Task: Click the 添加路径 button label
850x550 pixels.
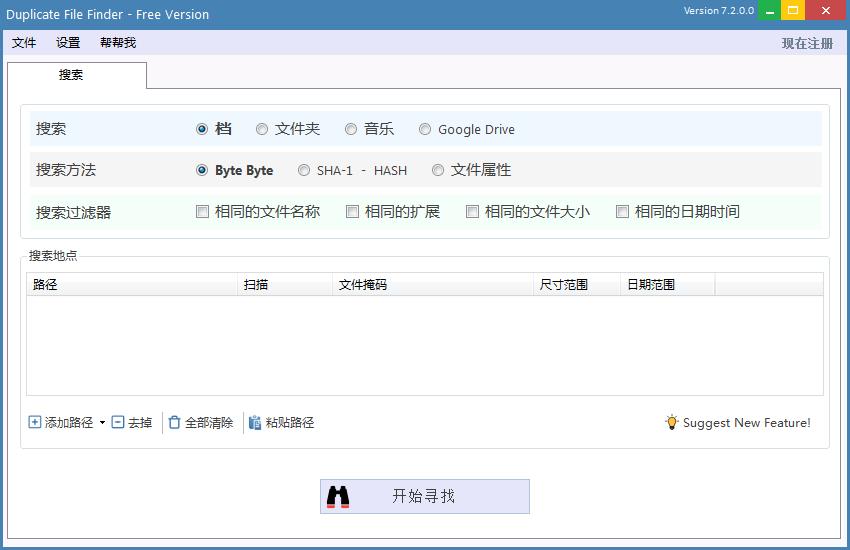Action: (69, 423)
